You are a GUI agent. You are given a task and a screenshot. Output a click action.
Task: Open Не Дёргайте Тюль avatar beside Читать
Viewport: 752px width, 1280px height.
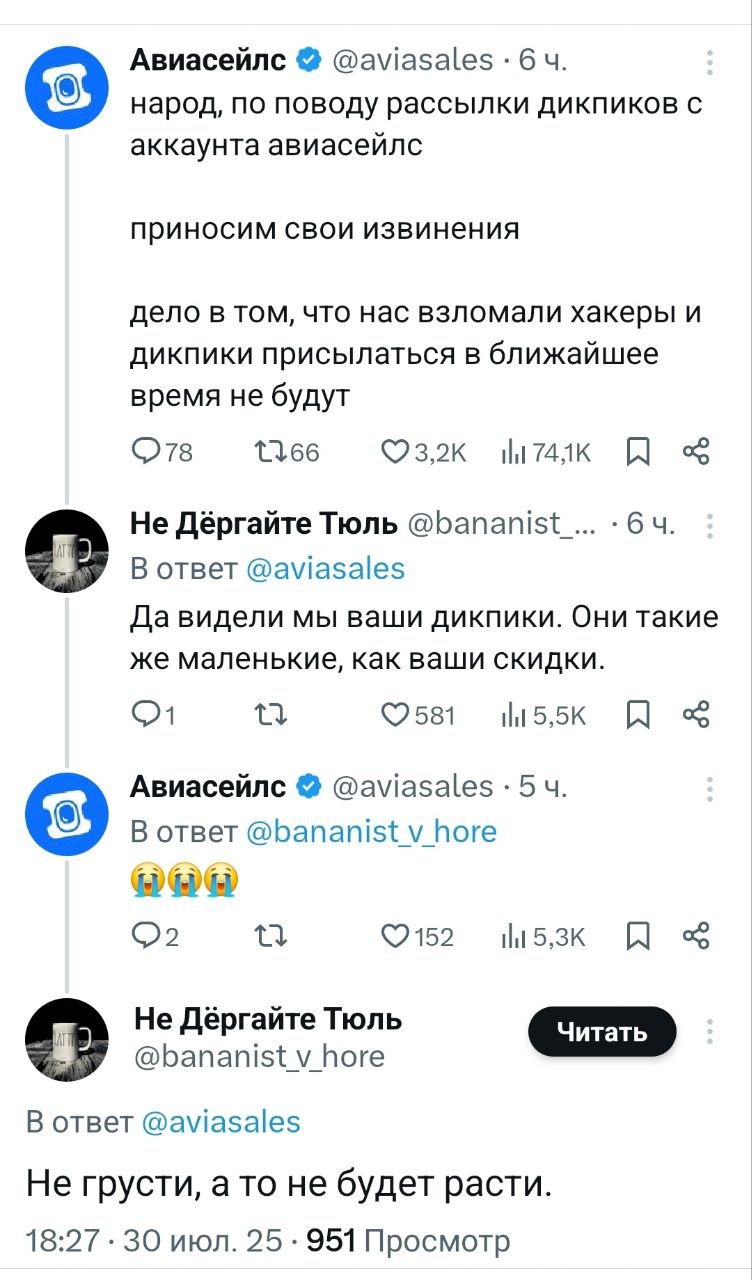coord(66,1038)
